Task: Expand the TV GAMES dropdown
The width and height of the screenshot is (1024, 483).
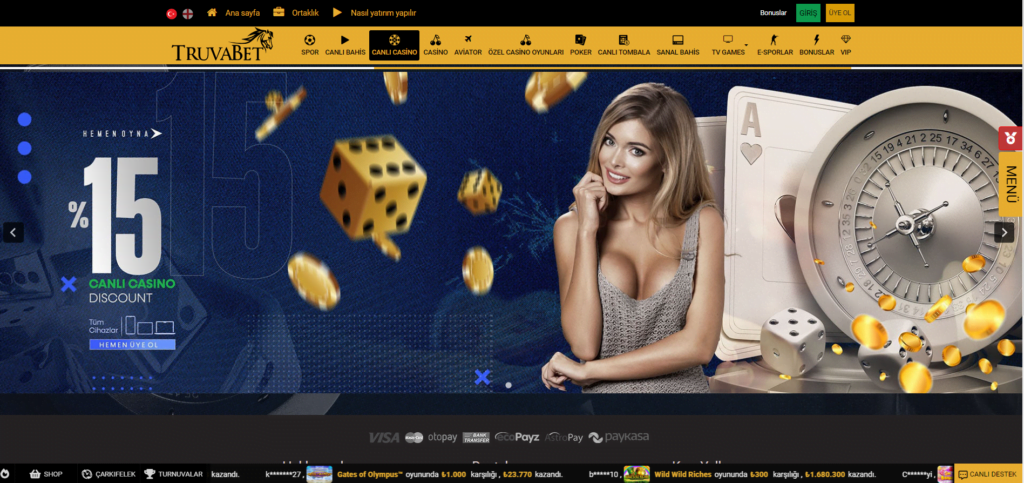Action: (728, 46)
